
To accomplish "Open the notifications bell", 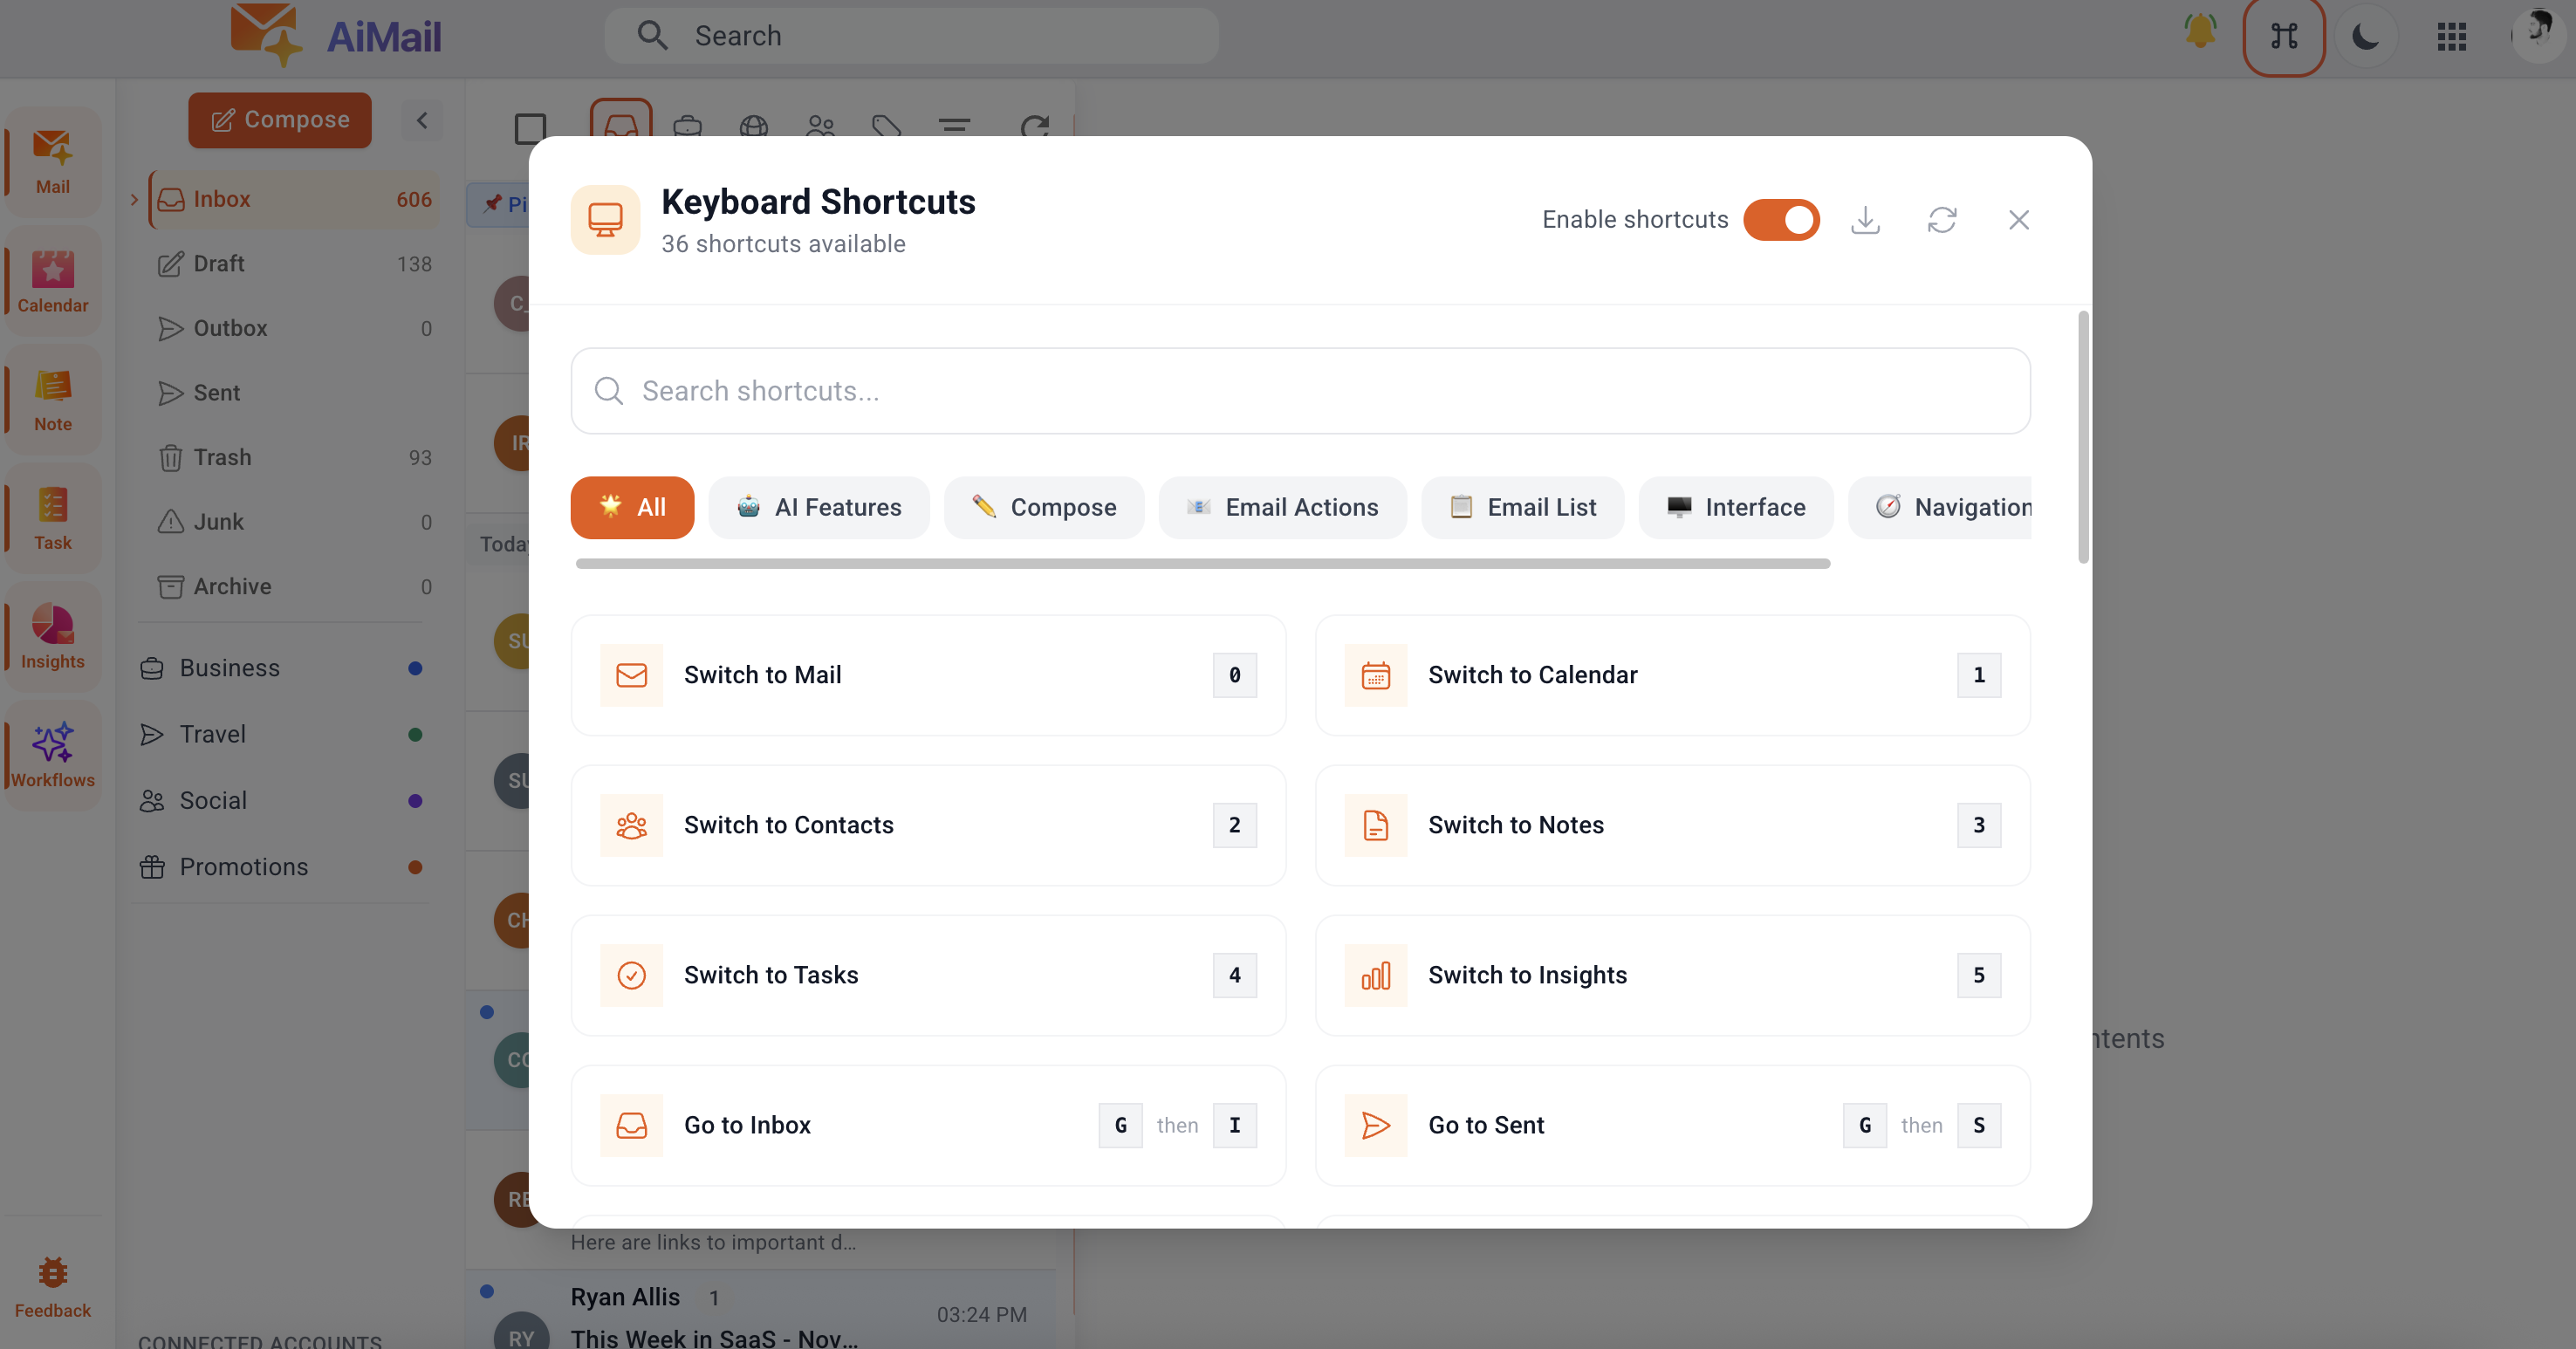I will pos(2199,33).
